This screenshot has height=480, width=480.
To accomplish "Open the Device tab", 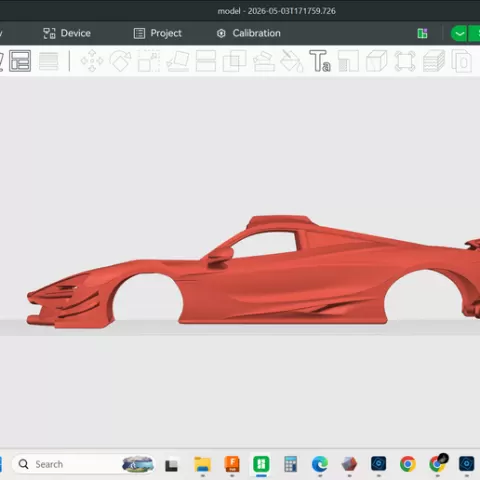I will (67, 33).
